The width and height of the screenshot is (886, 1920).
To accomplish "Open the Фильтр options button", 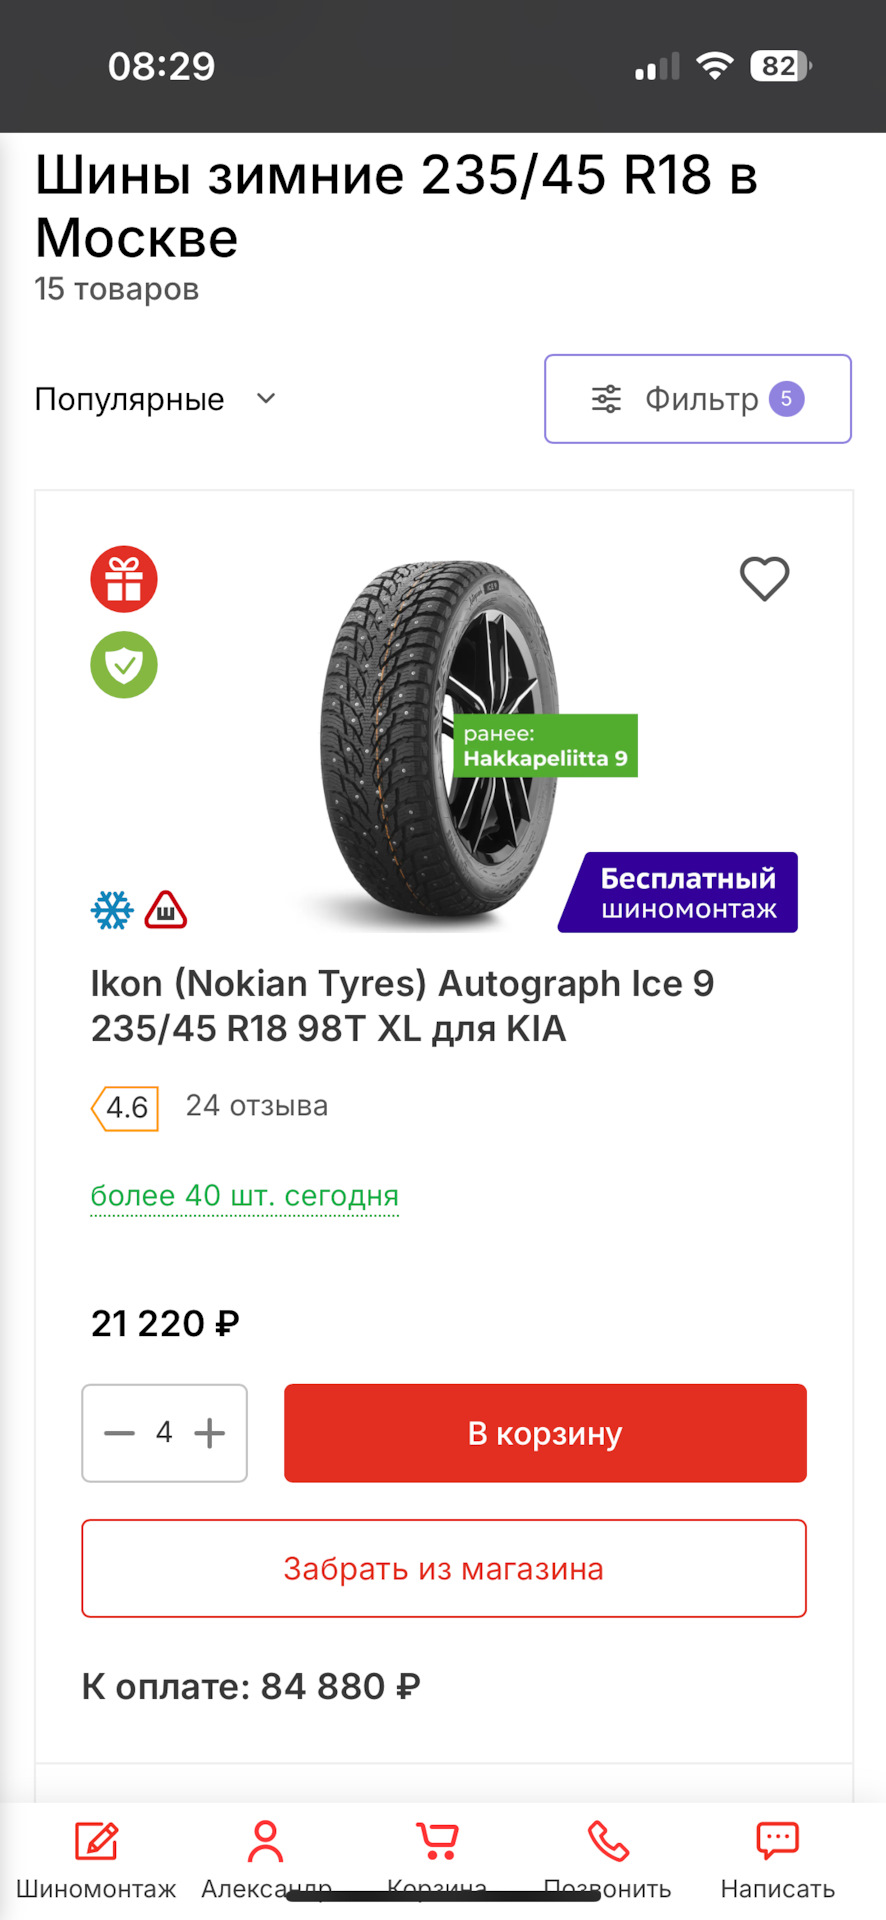I will pos(697,399).
